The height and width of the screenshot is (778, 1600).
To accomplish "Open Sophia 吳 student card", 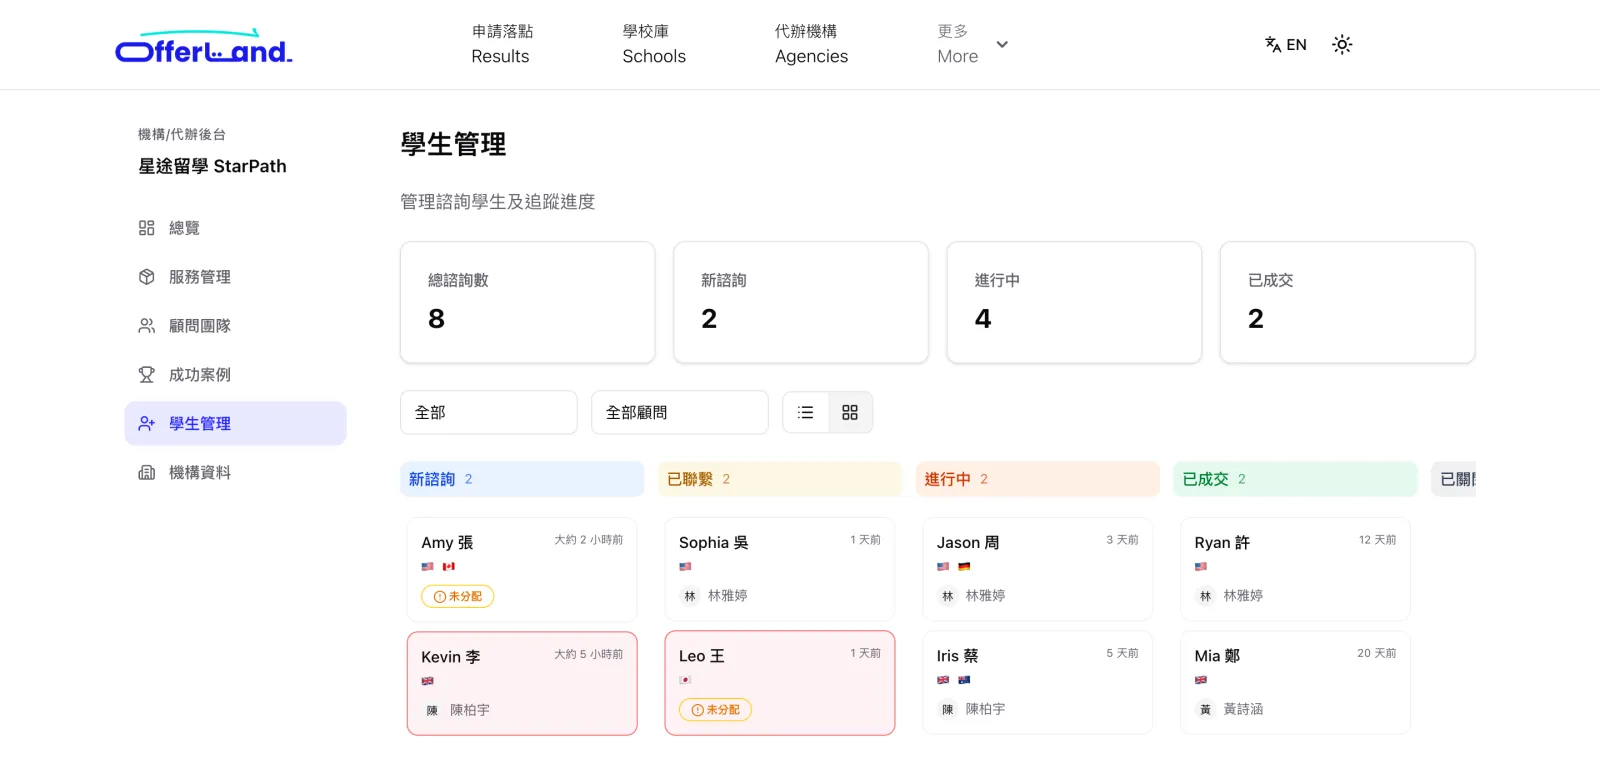I will point(780,569).
